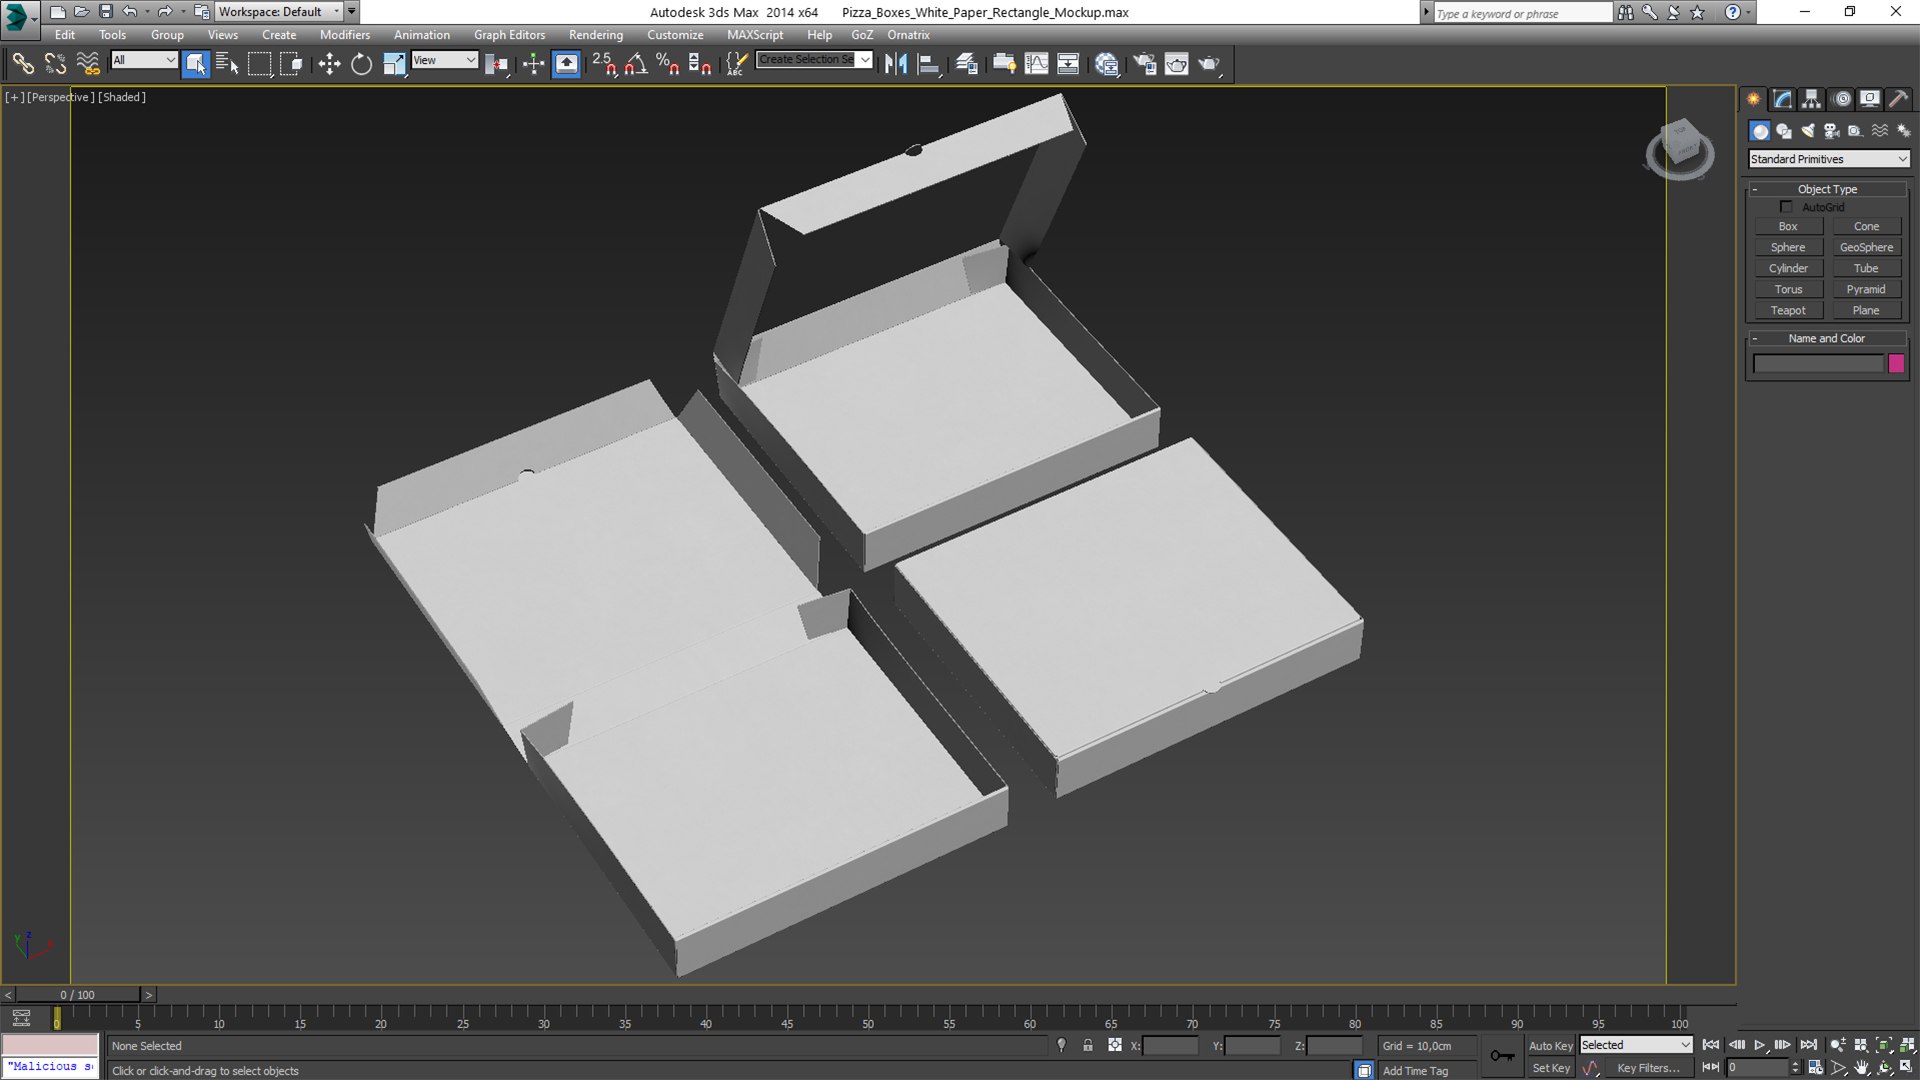
Task: Click the Unlink Selection icon
Action: (x=55, y=64)
